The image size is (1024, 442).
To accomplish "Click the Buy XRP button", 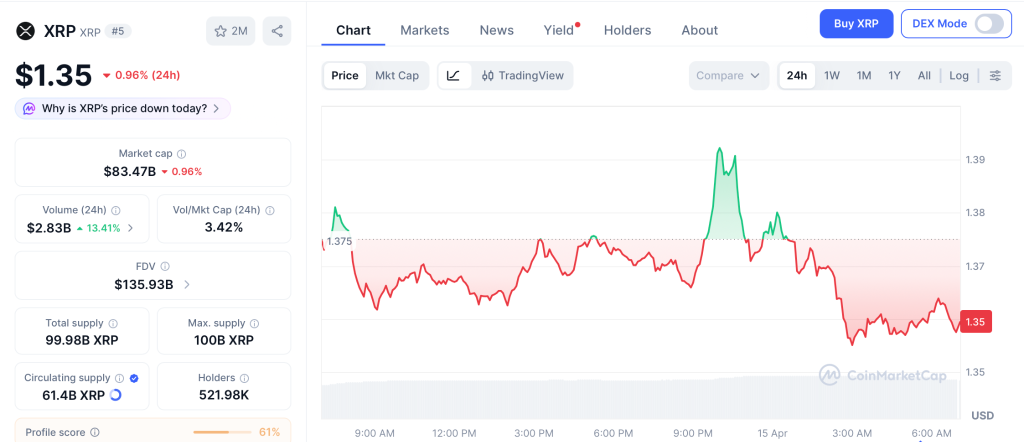I will click(855, 24).
